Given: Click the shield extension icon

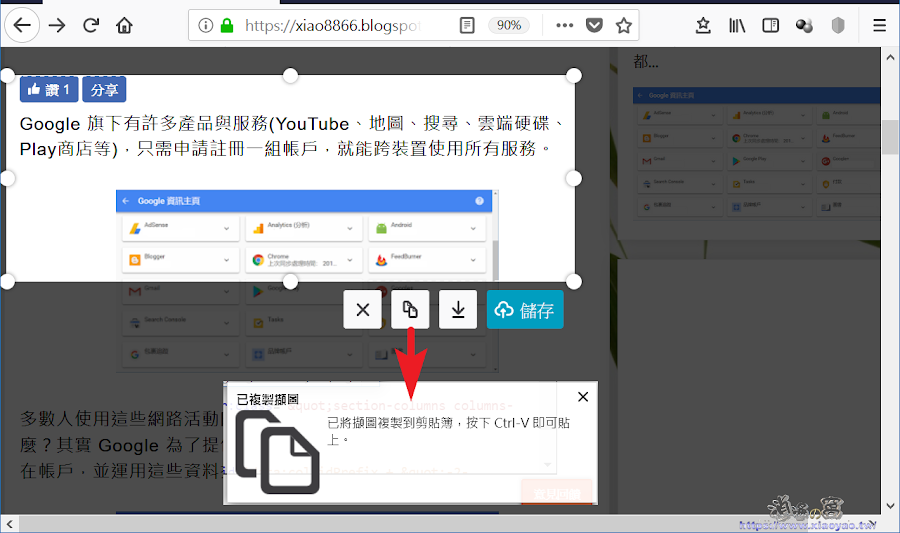Looking at the screenshot, I should click(838, 25).
